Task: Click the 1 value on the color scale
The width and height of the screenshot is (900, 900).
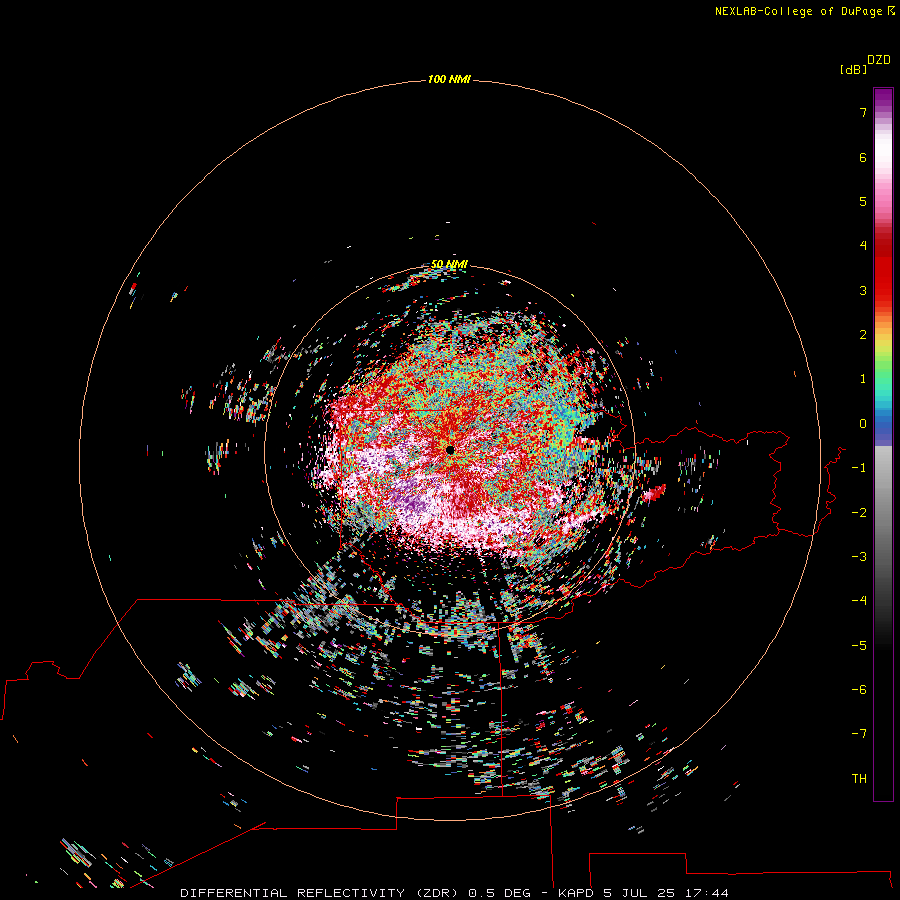Action: pos(863,379)
